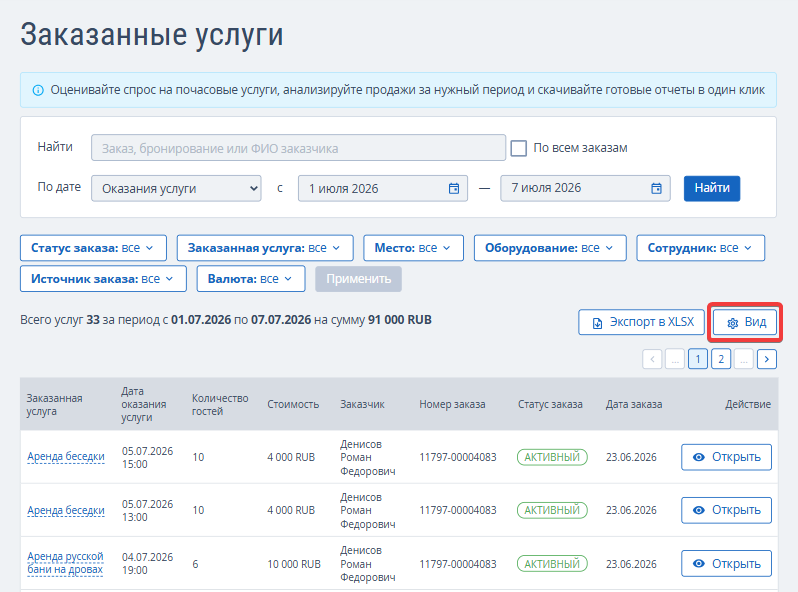Switch to page 2 of results
Screen dimensions: 798x592
(x=721, y=359)
